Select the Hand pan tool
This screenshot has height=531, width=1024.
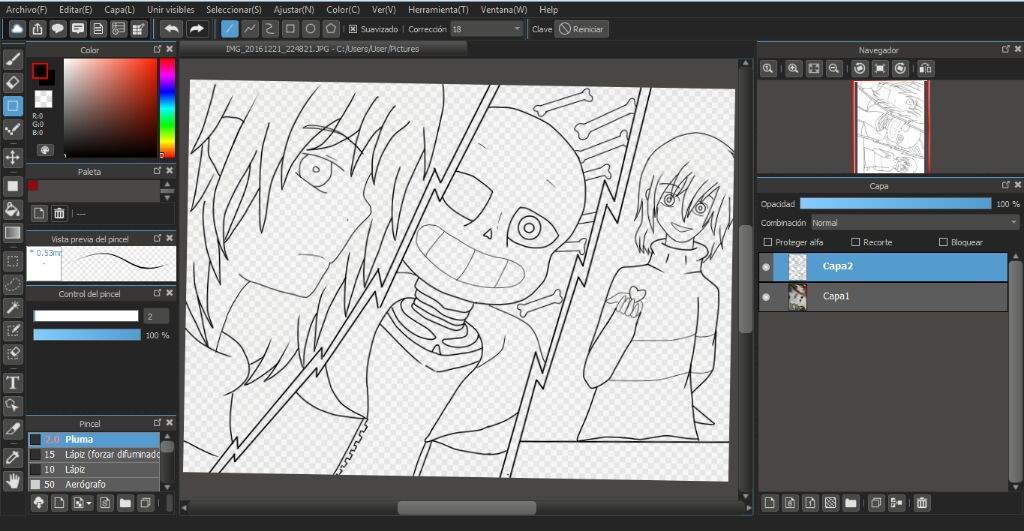(x=12, y=482)
